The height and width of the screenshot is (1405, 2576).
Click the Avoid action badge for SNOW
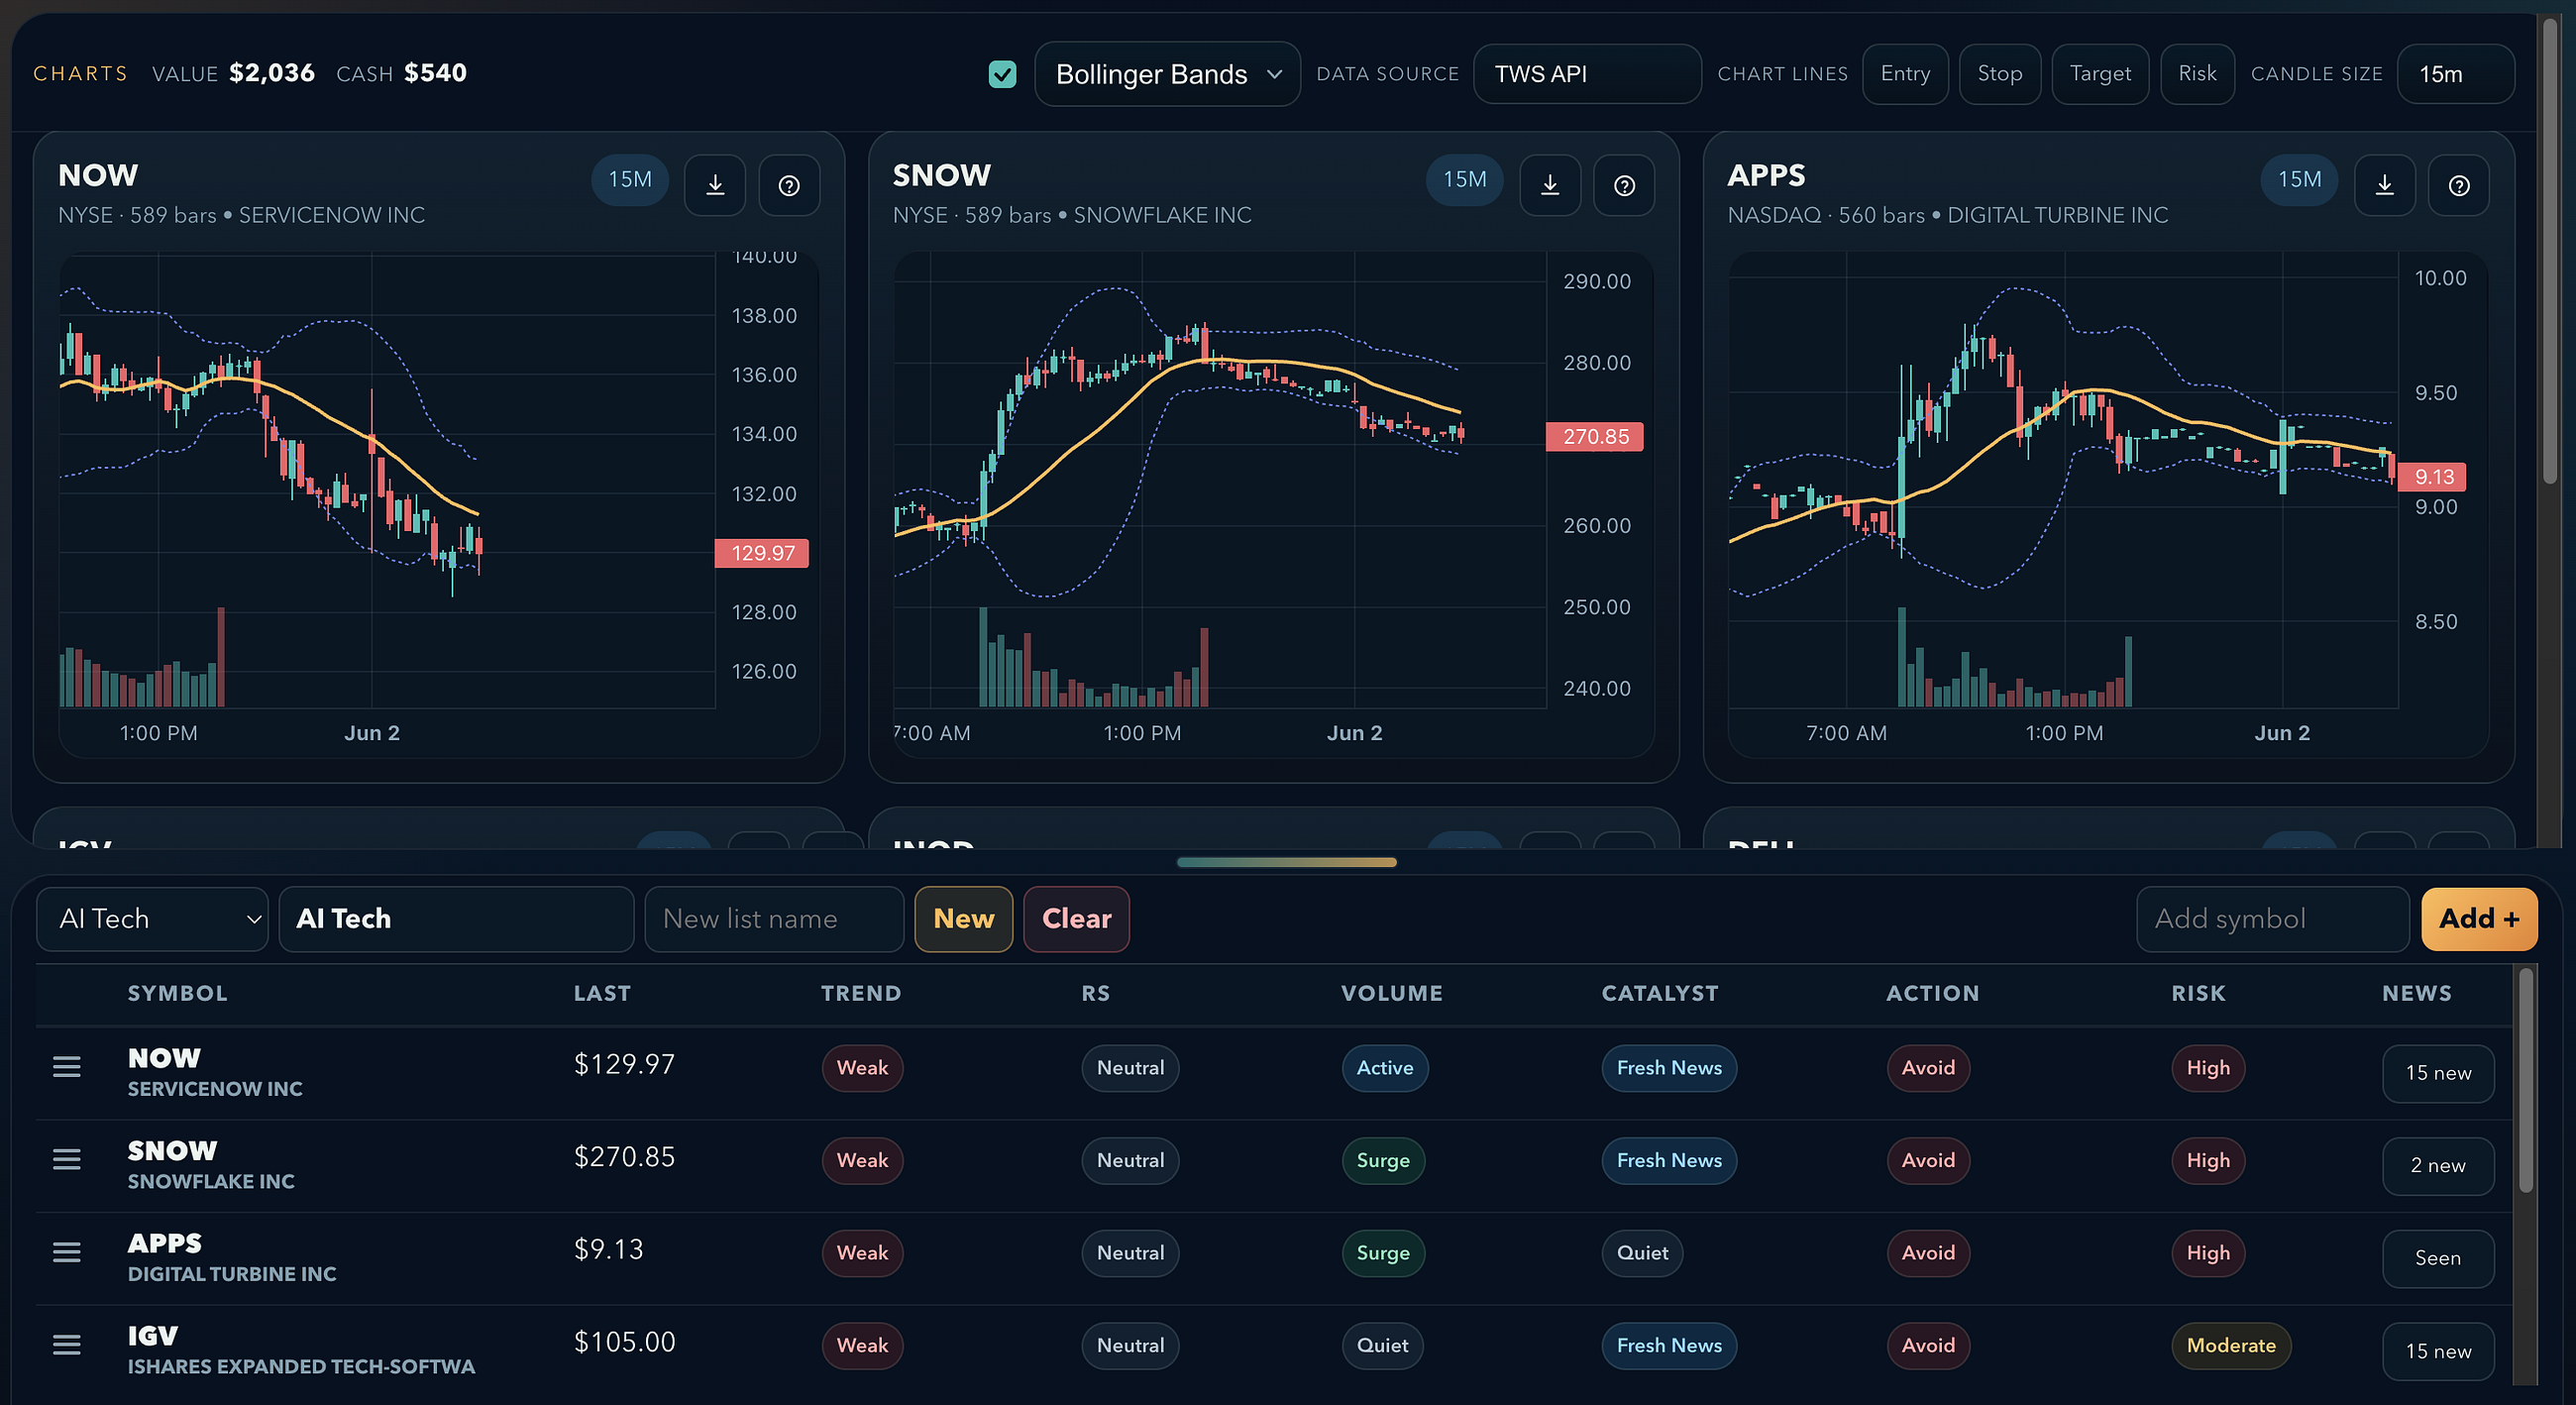[1928, 1161]
